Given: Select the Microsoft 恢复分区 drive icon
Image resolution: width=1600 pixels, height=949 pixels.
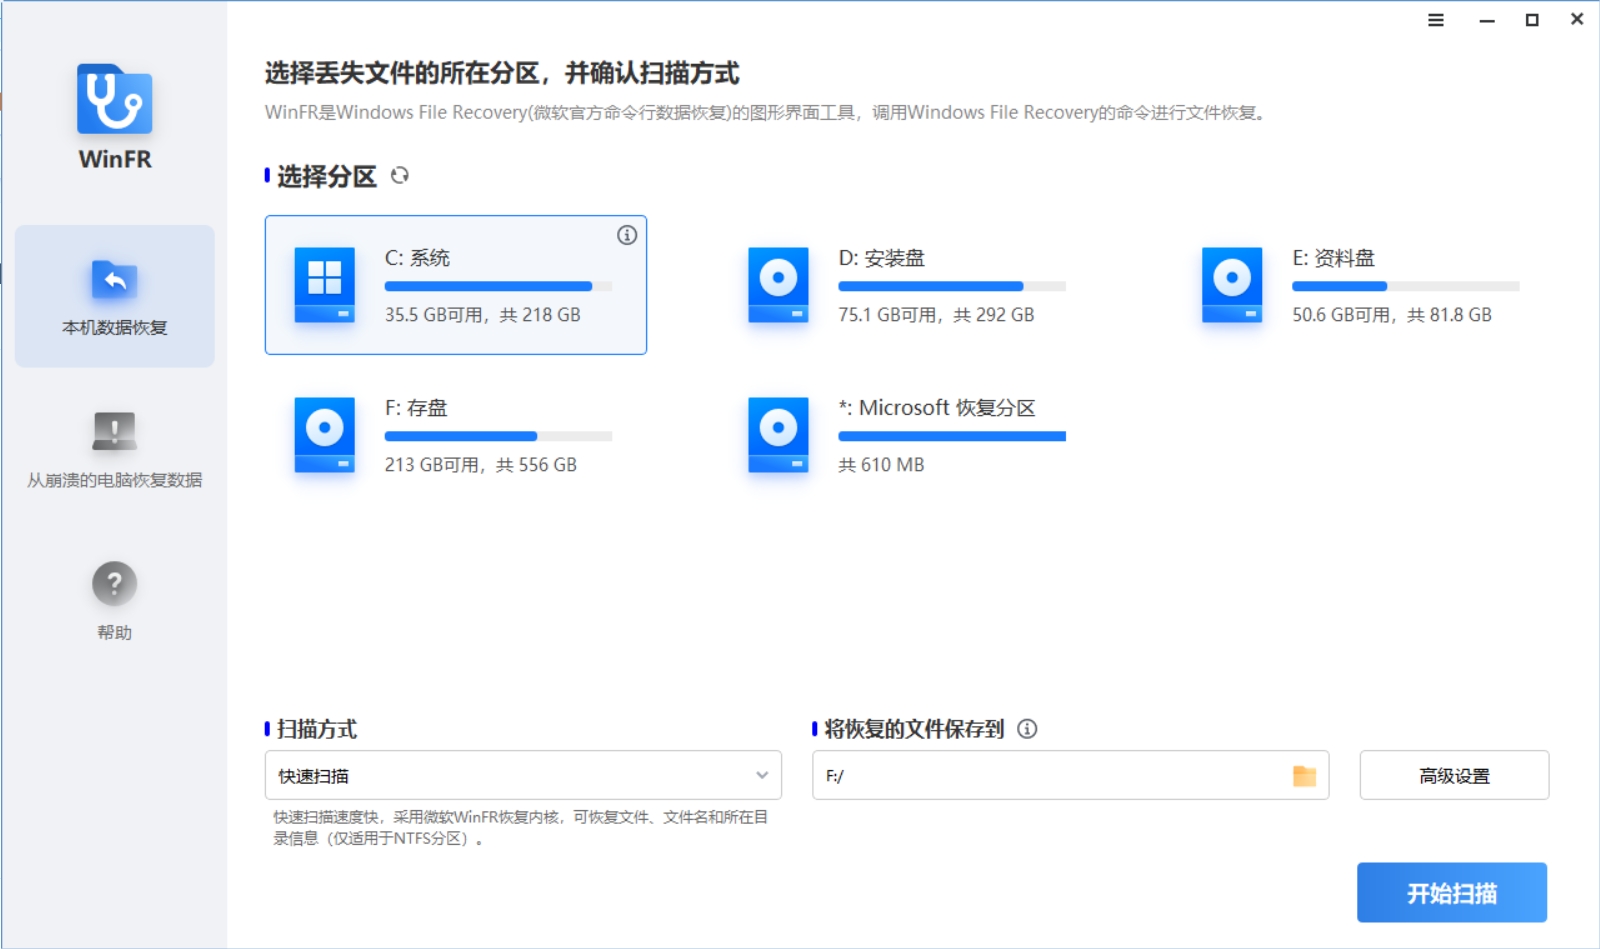Looking at the screenshot, I should pyautogui.click(x=778, y=435).
